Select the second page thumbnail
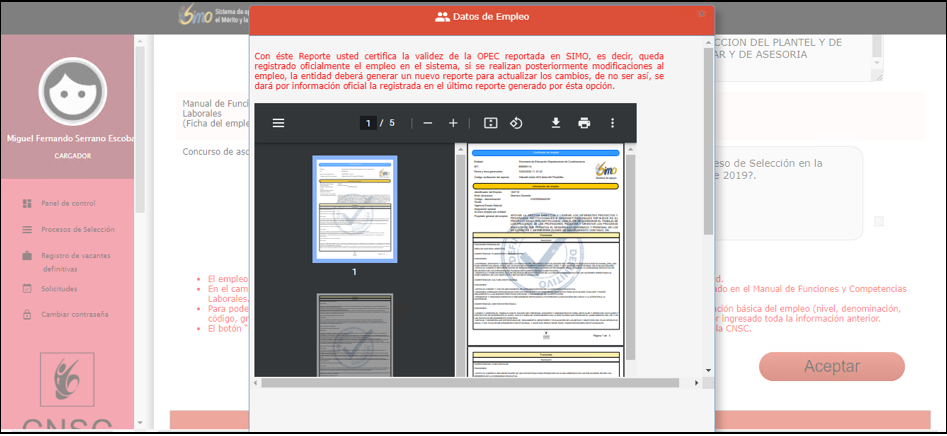 tap(354, 335)
